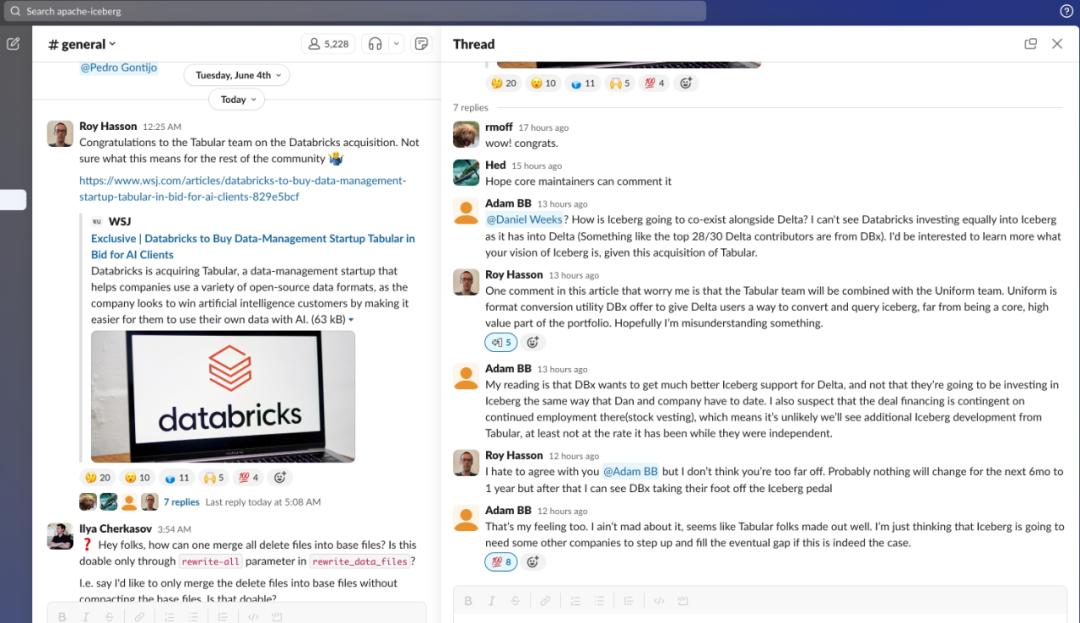The height and width of the screenshot is (623, 1080).
Task: Click the Search apache-iceberg field
Action: tap(357, 11)
